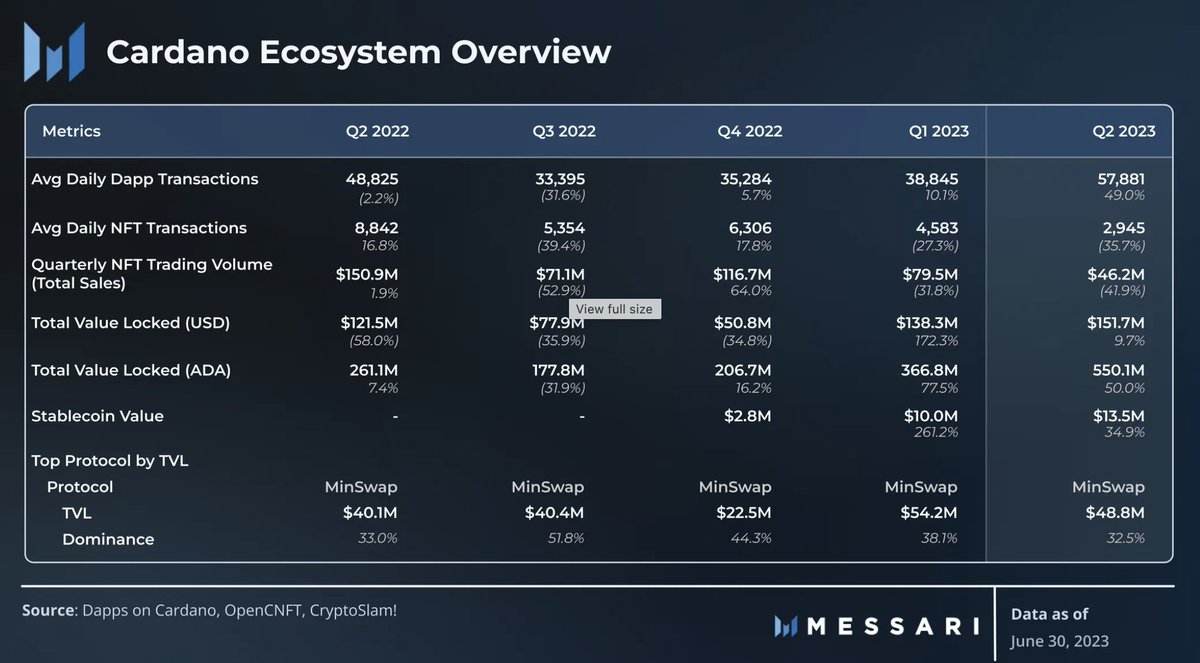Screen dimensions: 1200x663
Task: Click the $151.7M TVL value
Action: click(1117, 323)
